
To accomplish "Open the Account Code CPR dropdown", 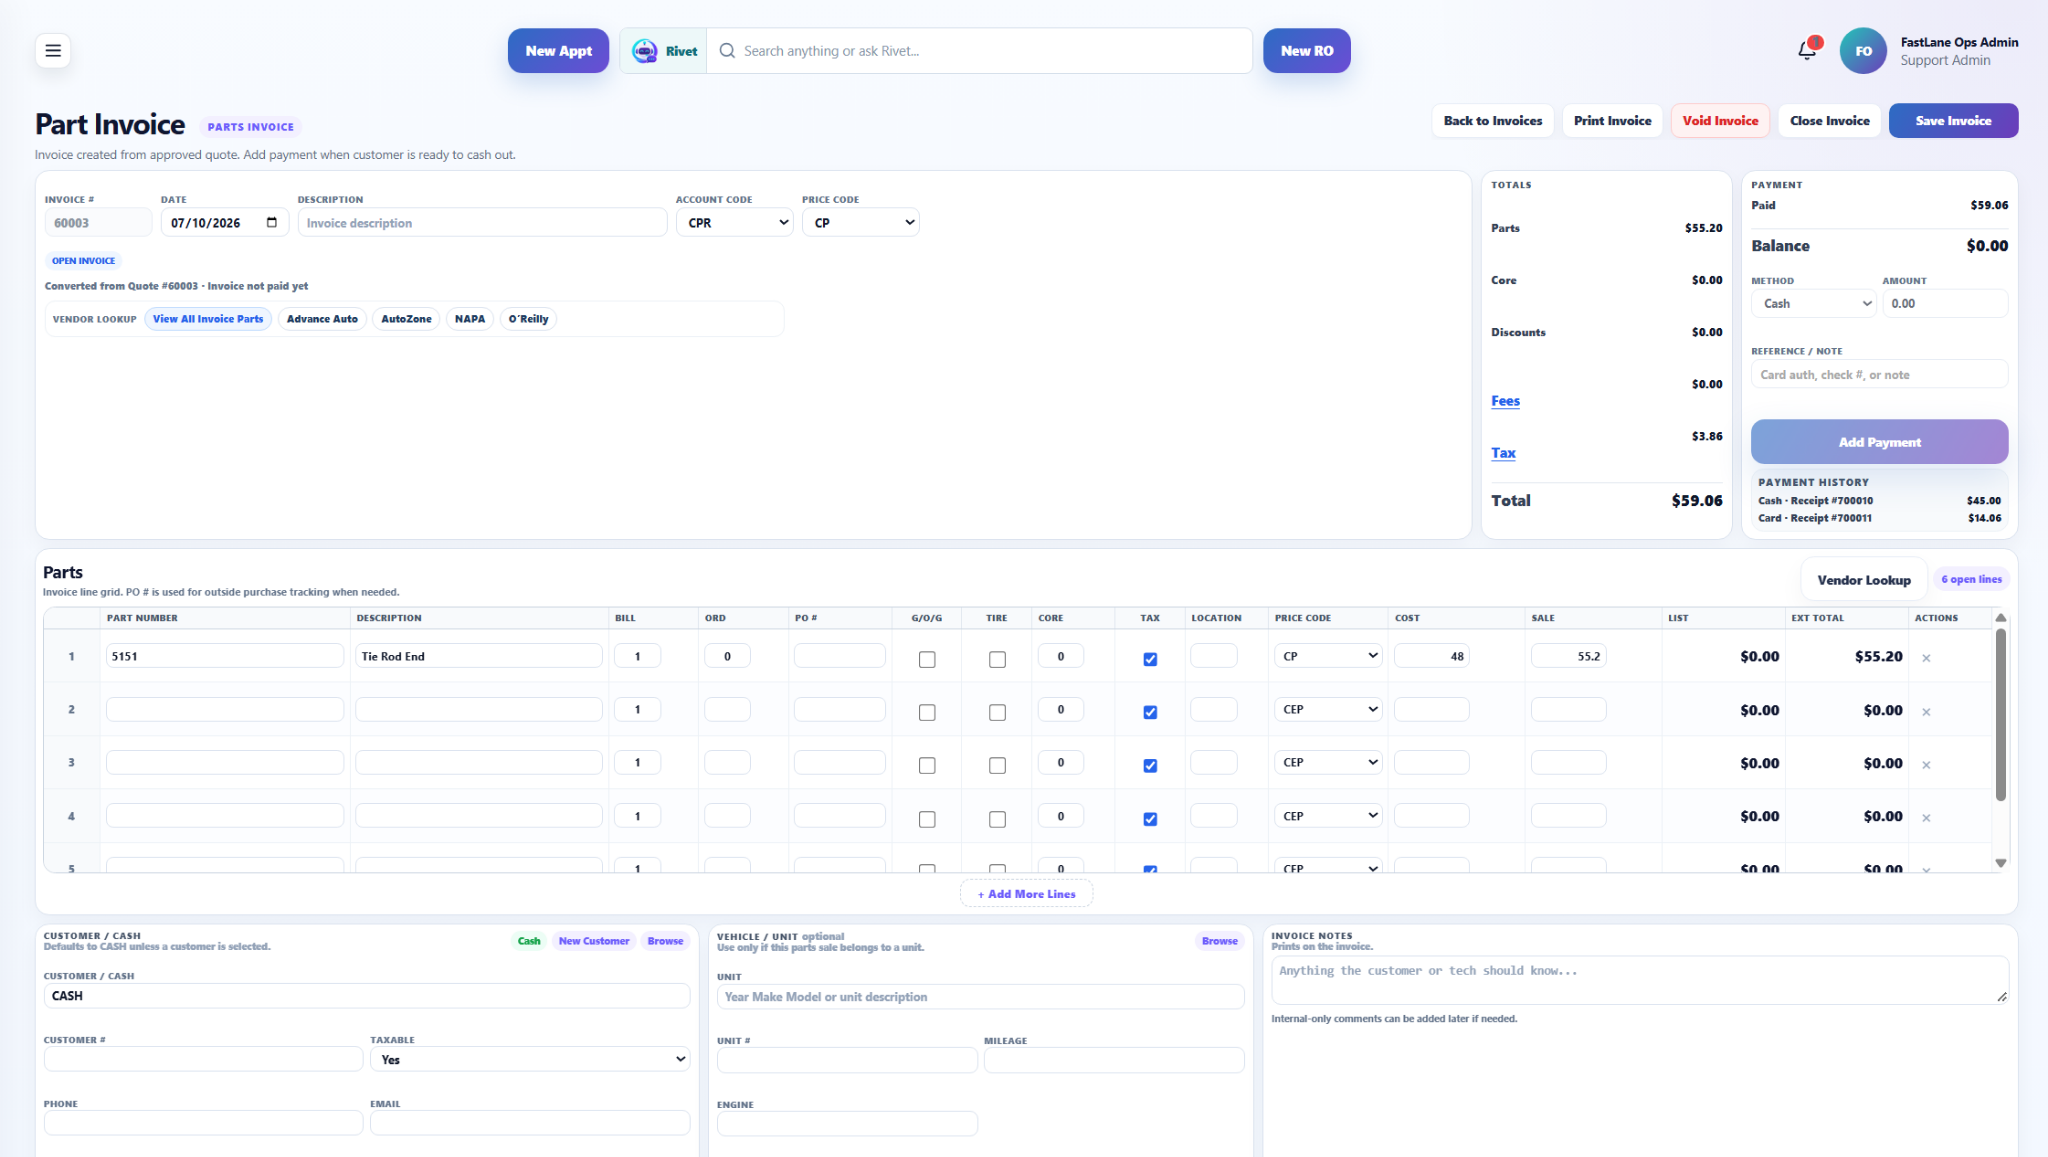I will (735, 222).
